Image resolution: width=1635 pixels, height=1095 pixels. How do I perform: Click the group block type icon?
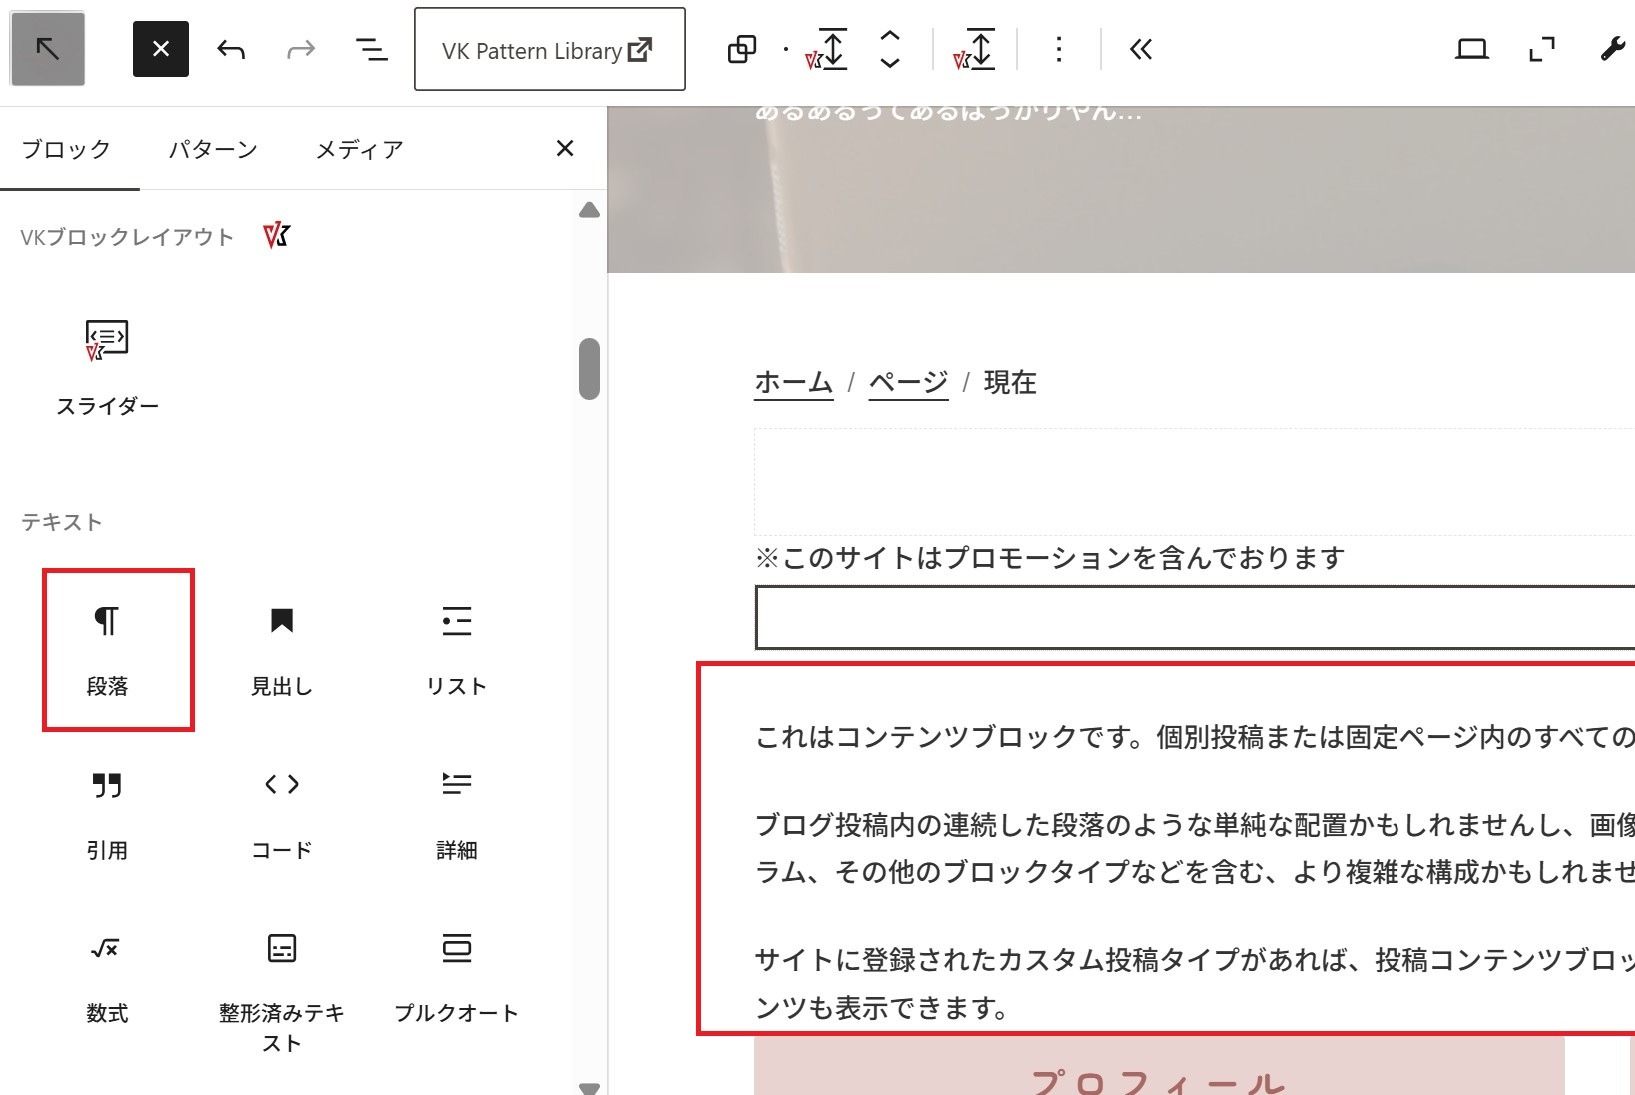pos(742,49)
